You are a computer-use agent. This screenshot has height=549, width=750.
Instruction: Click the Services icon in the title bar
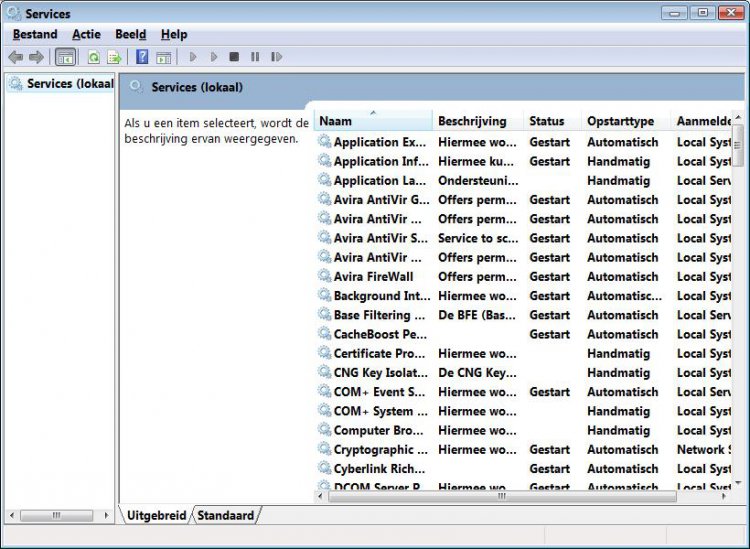coord(14,13)
